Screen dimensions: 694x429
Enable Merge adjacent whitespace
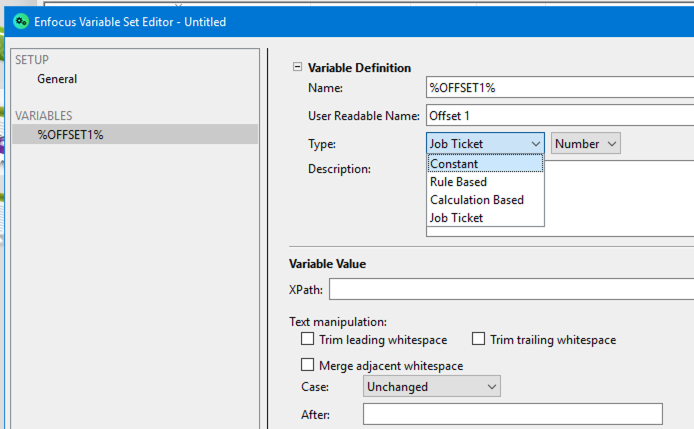(x=307, y=365)
